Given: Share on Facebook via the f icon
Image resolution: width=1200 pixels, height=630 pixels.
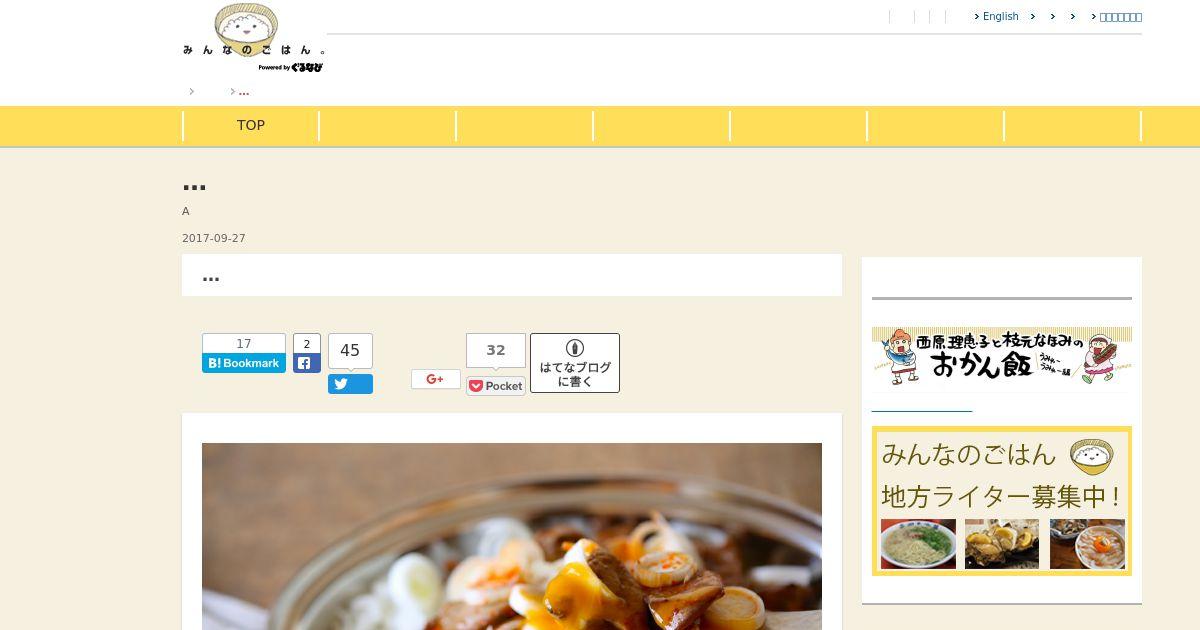Looking at the screenshot, I should [307, 363].
